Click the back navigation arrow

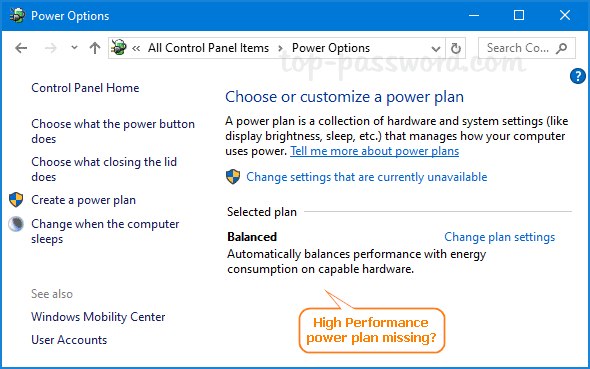click(x=21, y=48)
